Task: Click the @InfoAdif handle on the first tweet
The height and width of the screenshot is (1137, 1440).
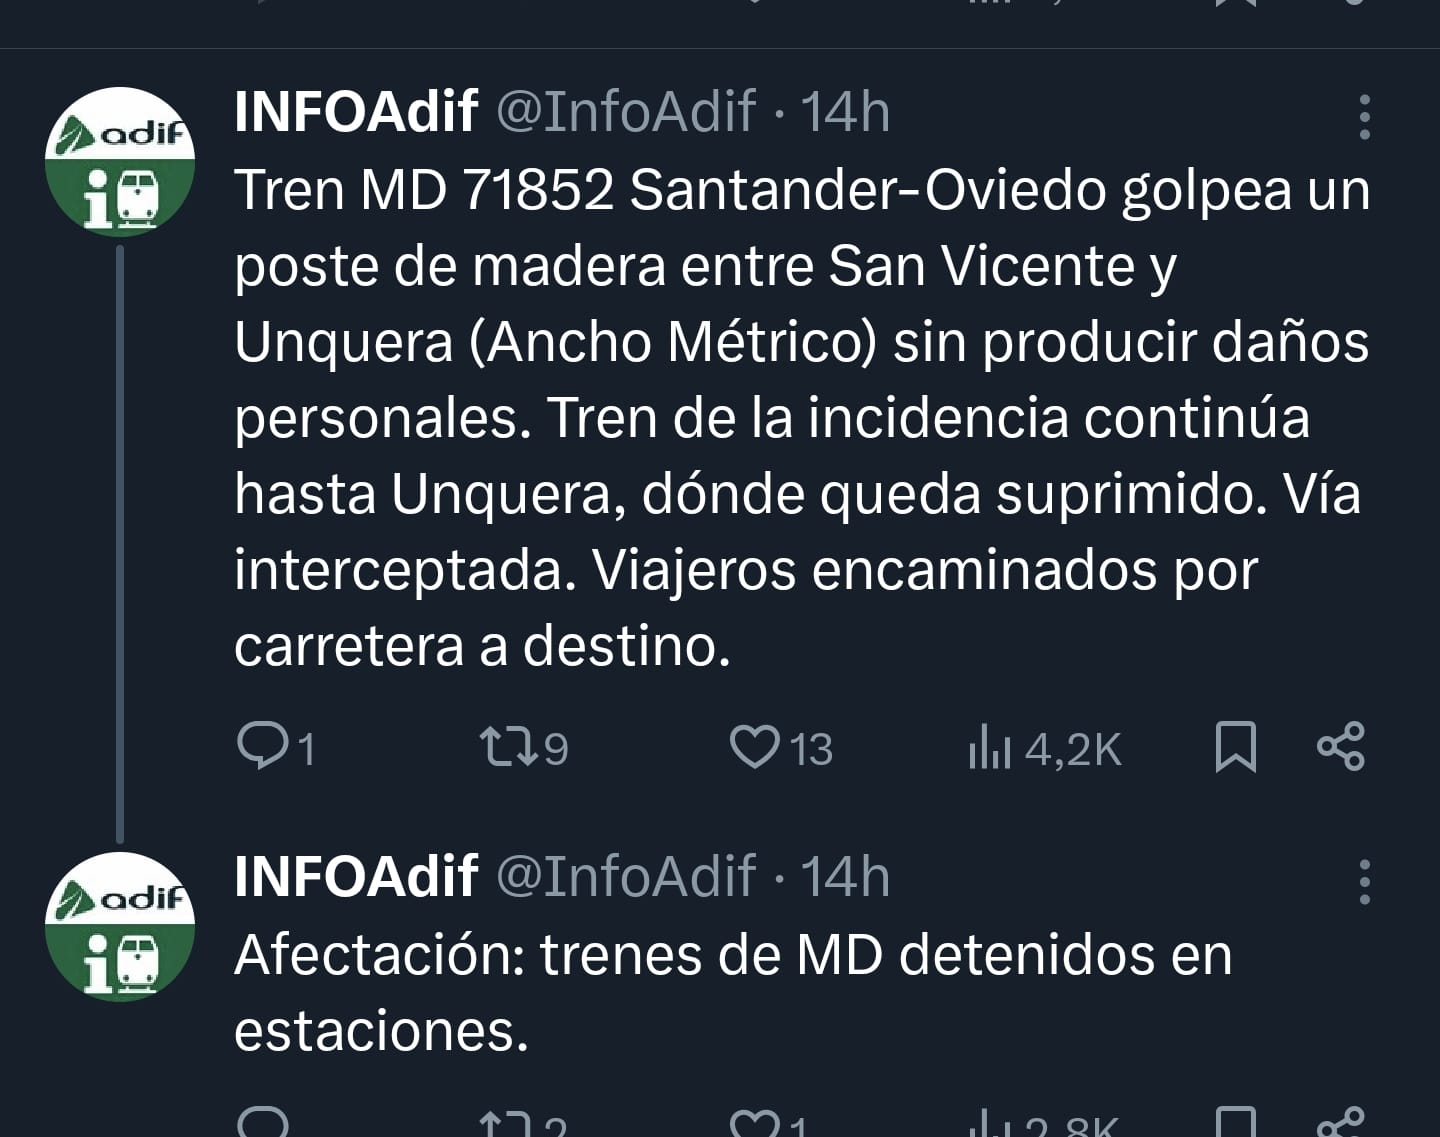Action: [x=626, y=111]
